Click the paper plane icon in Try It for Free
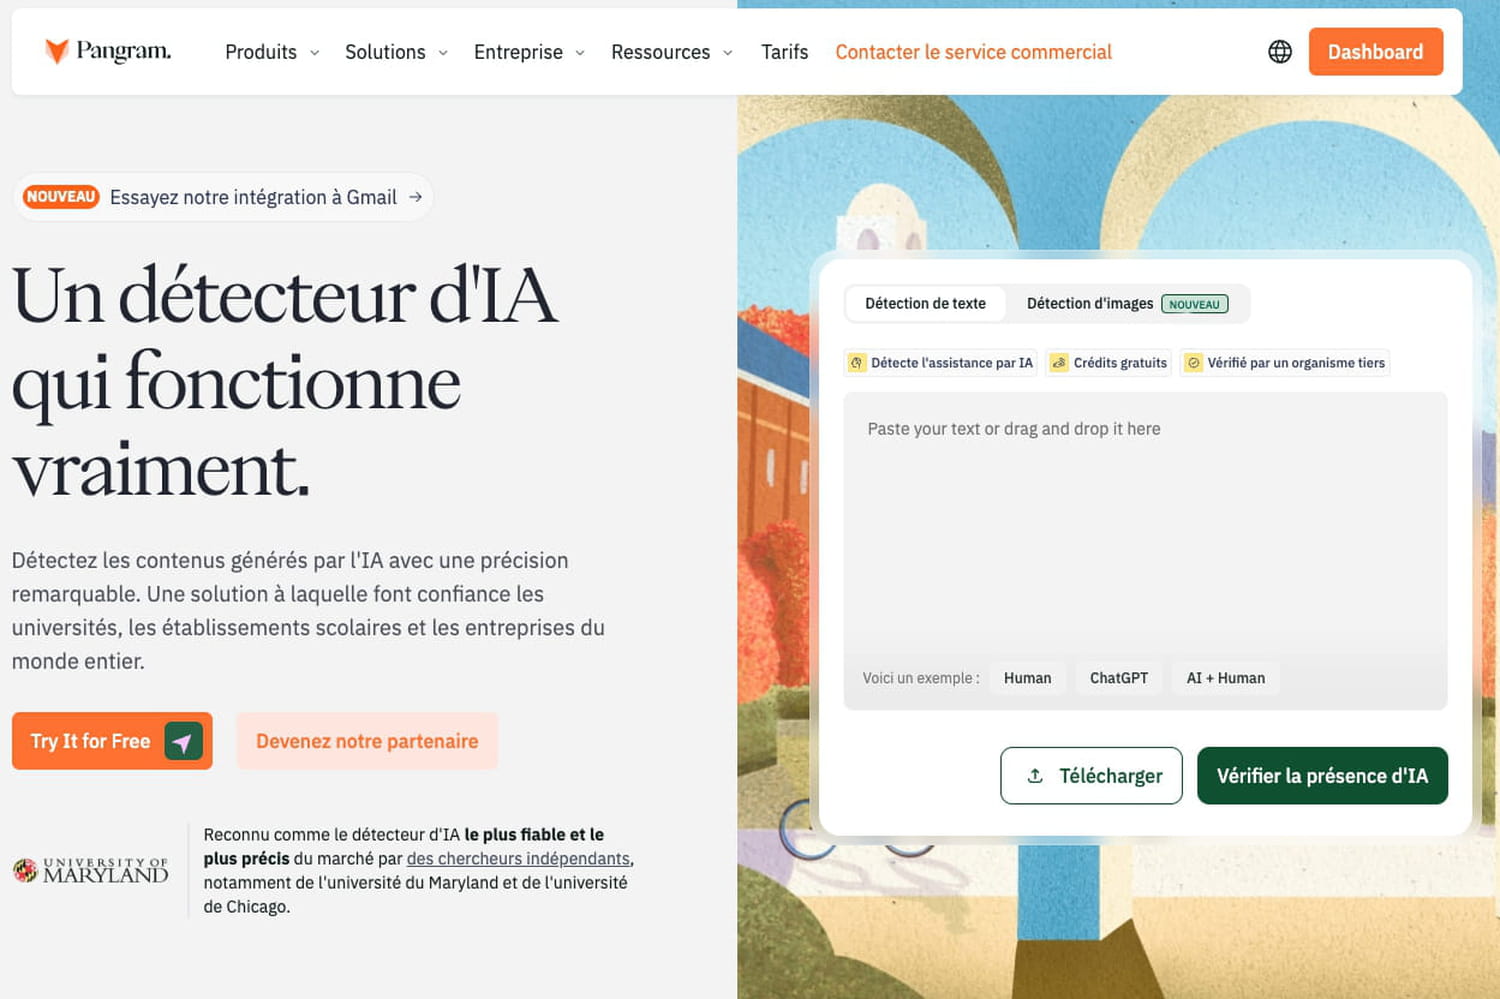The image size is (1500, 999). pos(183,741)
